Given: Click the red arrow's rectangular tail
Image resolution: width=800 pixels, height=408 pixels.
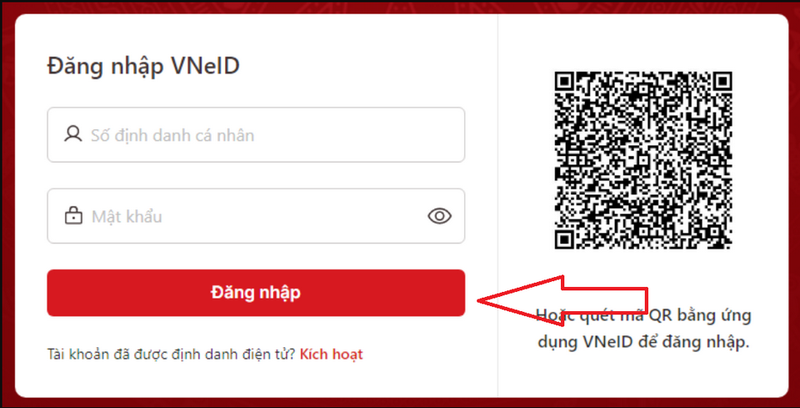Looking at the screenshot, I should (605, 300).
